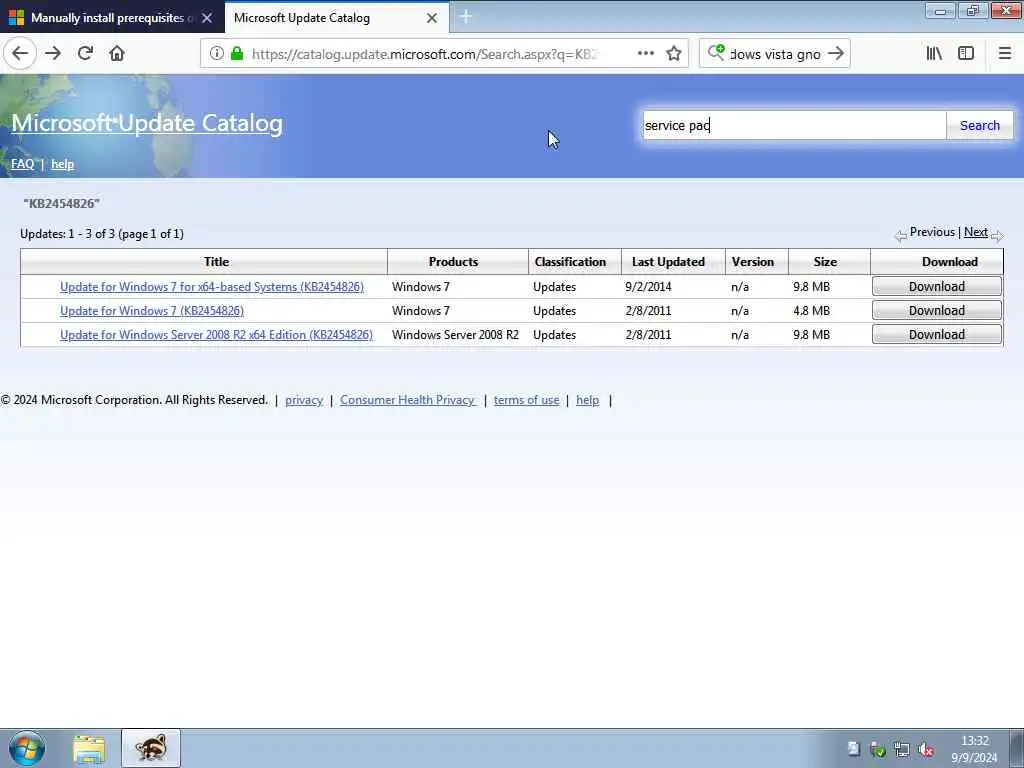
Task: Open Update for Windows 7 (KB2454826) link
Action: (x=152, y=311)
